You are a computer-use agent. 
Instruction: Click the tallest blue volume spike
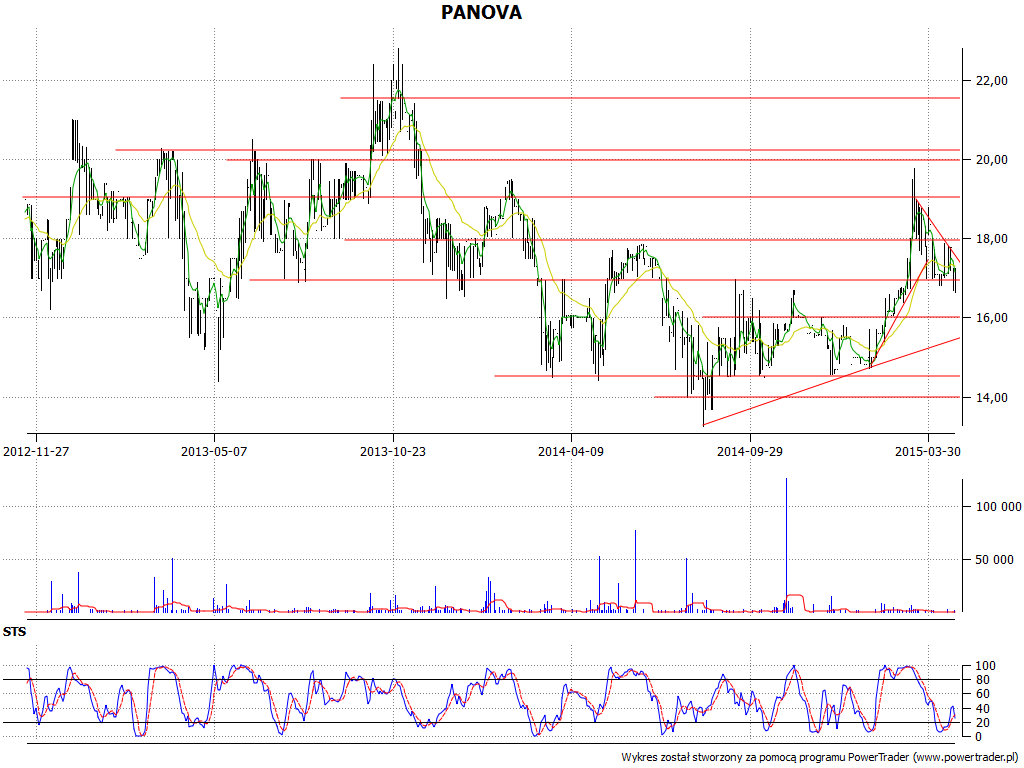pos(786,545)
